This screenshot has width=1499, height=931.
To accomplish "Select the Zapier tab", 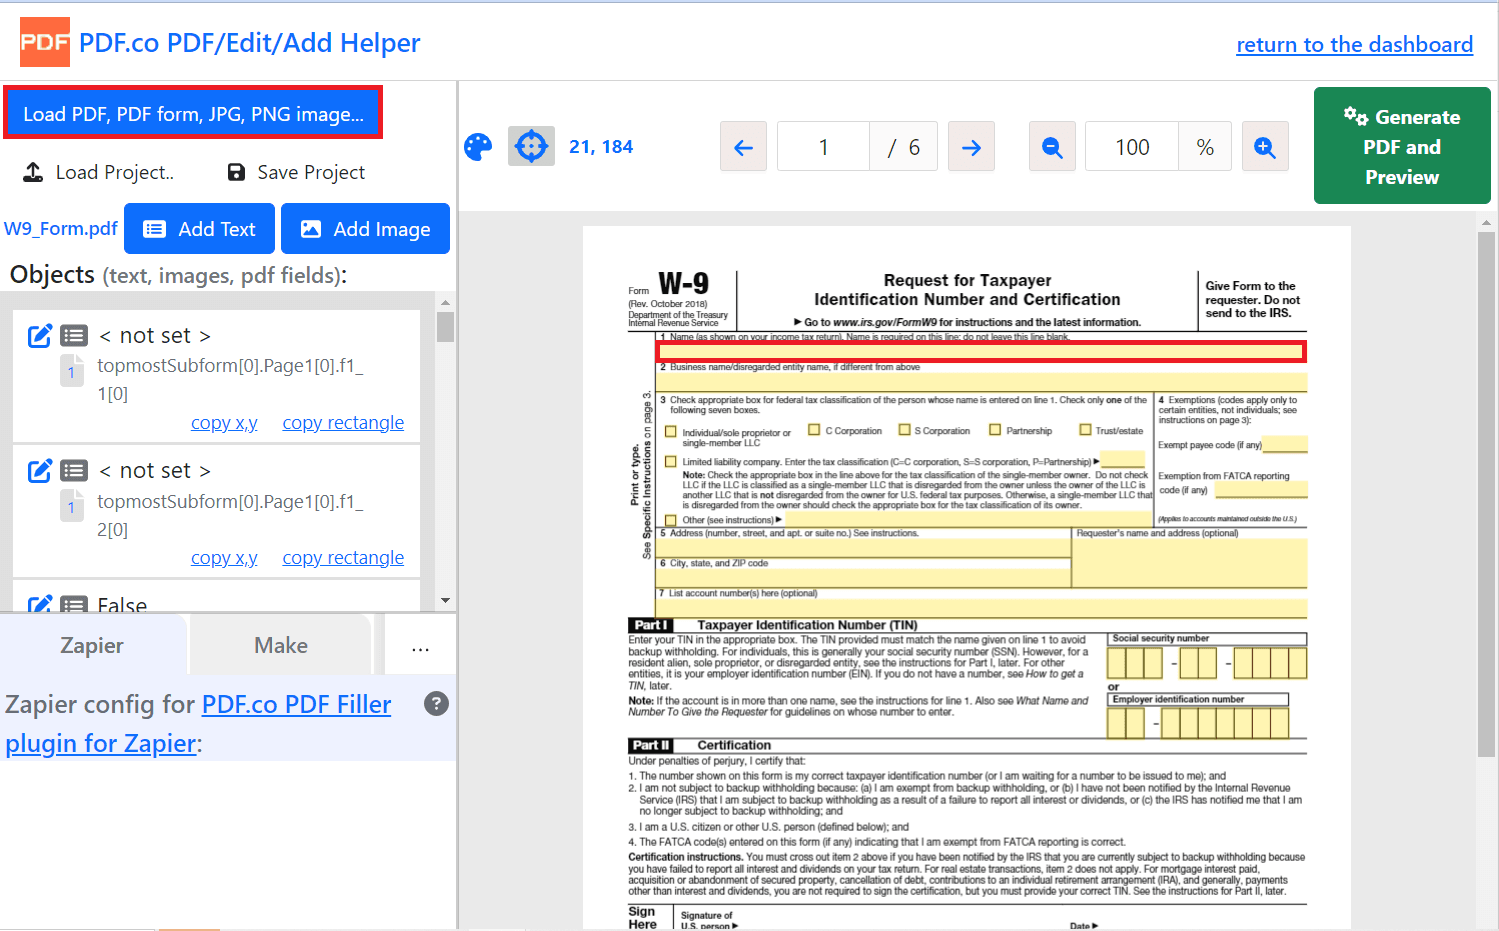I will (x=92, y=646).
